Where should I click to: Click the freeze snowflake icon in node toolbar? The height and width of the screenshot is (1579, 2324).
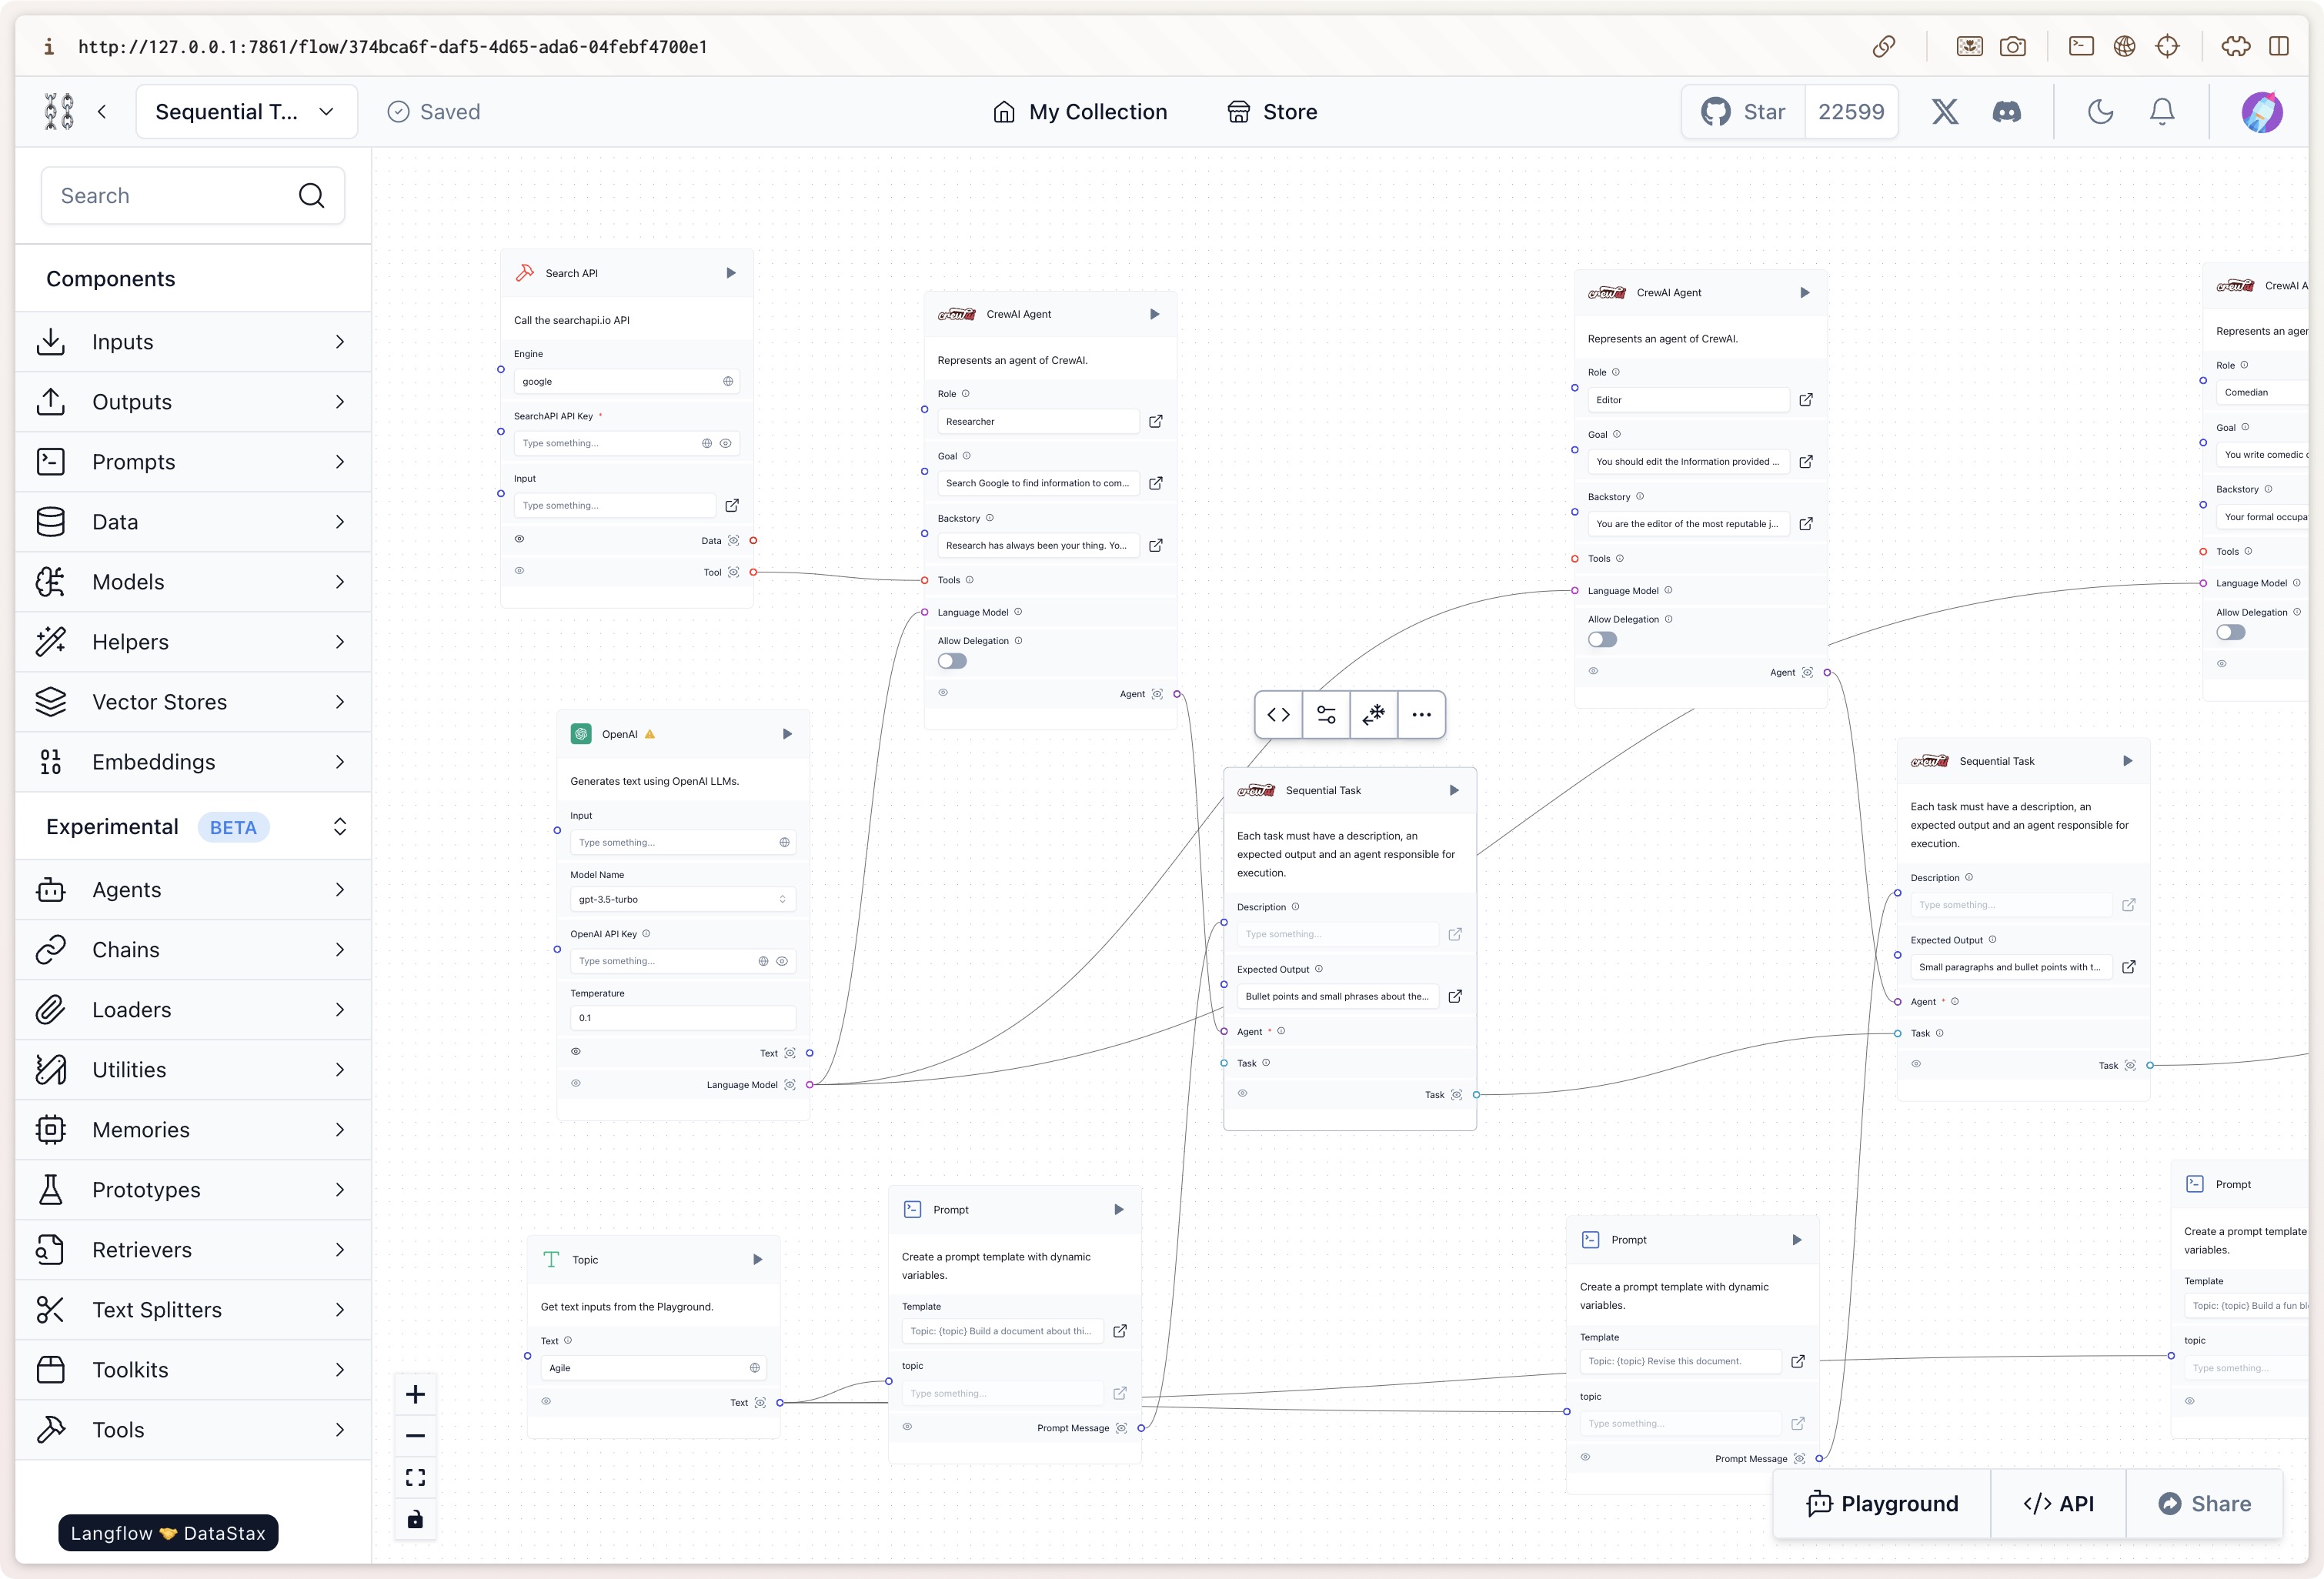click(x=1374, y=714)
